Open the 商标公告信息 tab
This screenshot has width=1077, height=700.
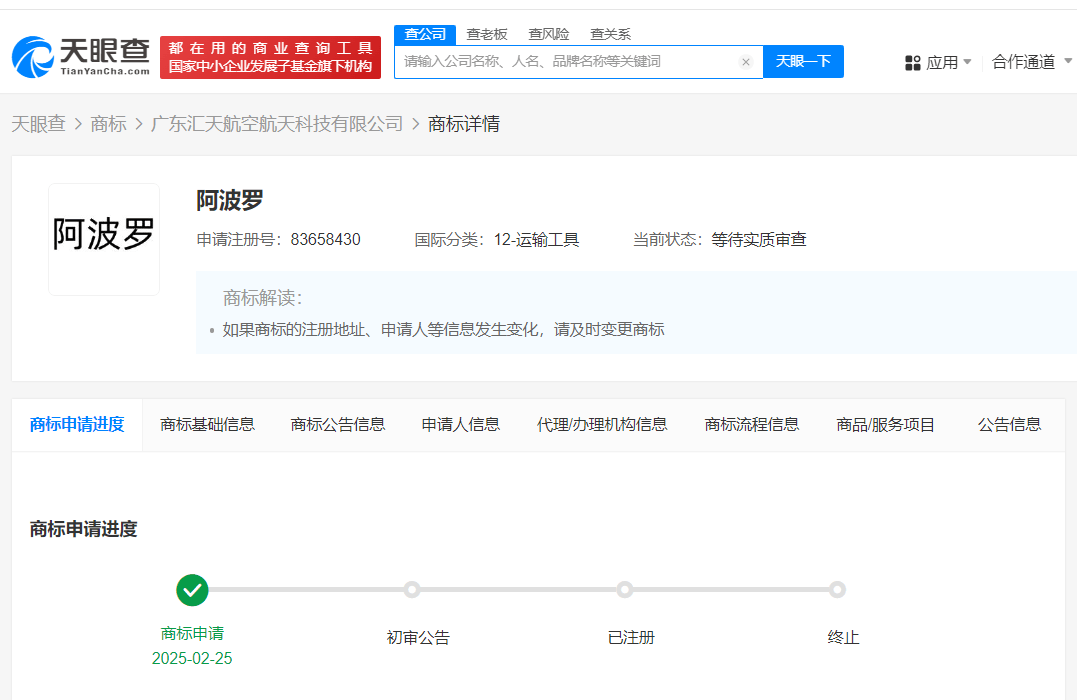338,425
